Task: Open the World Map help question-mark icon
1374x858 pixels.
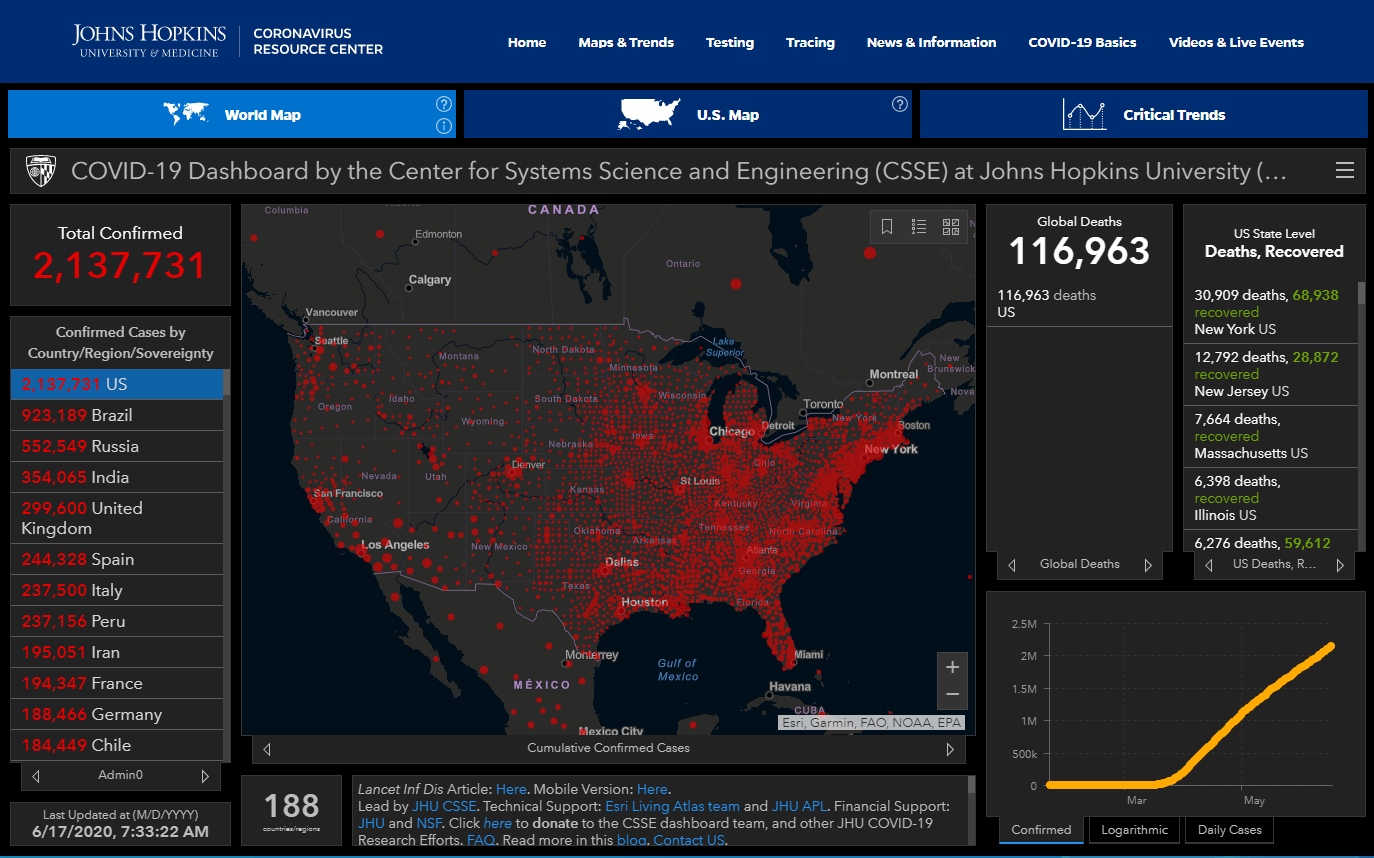Action: (x=444, y=104)
